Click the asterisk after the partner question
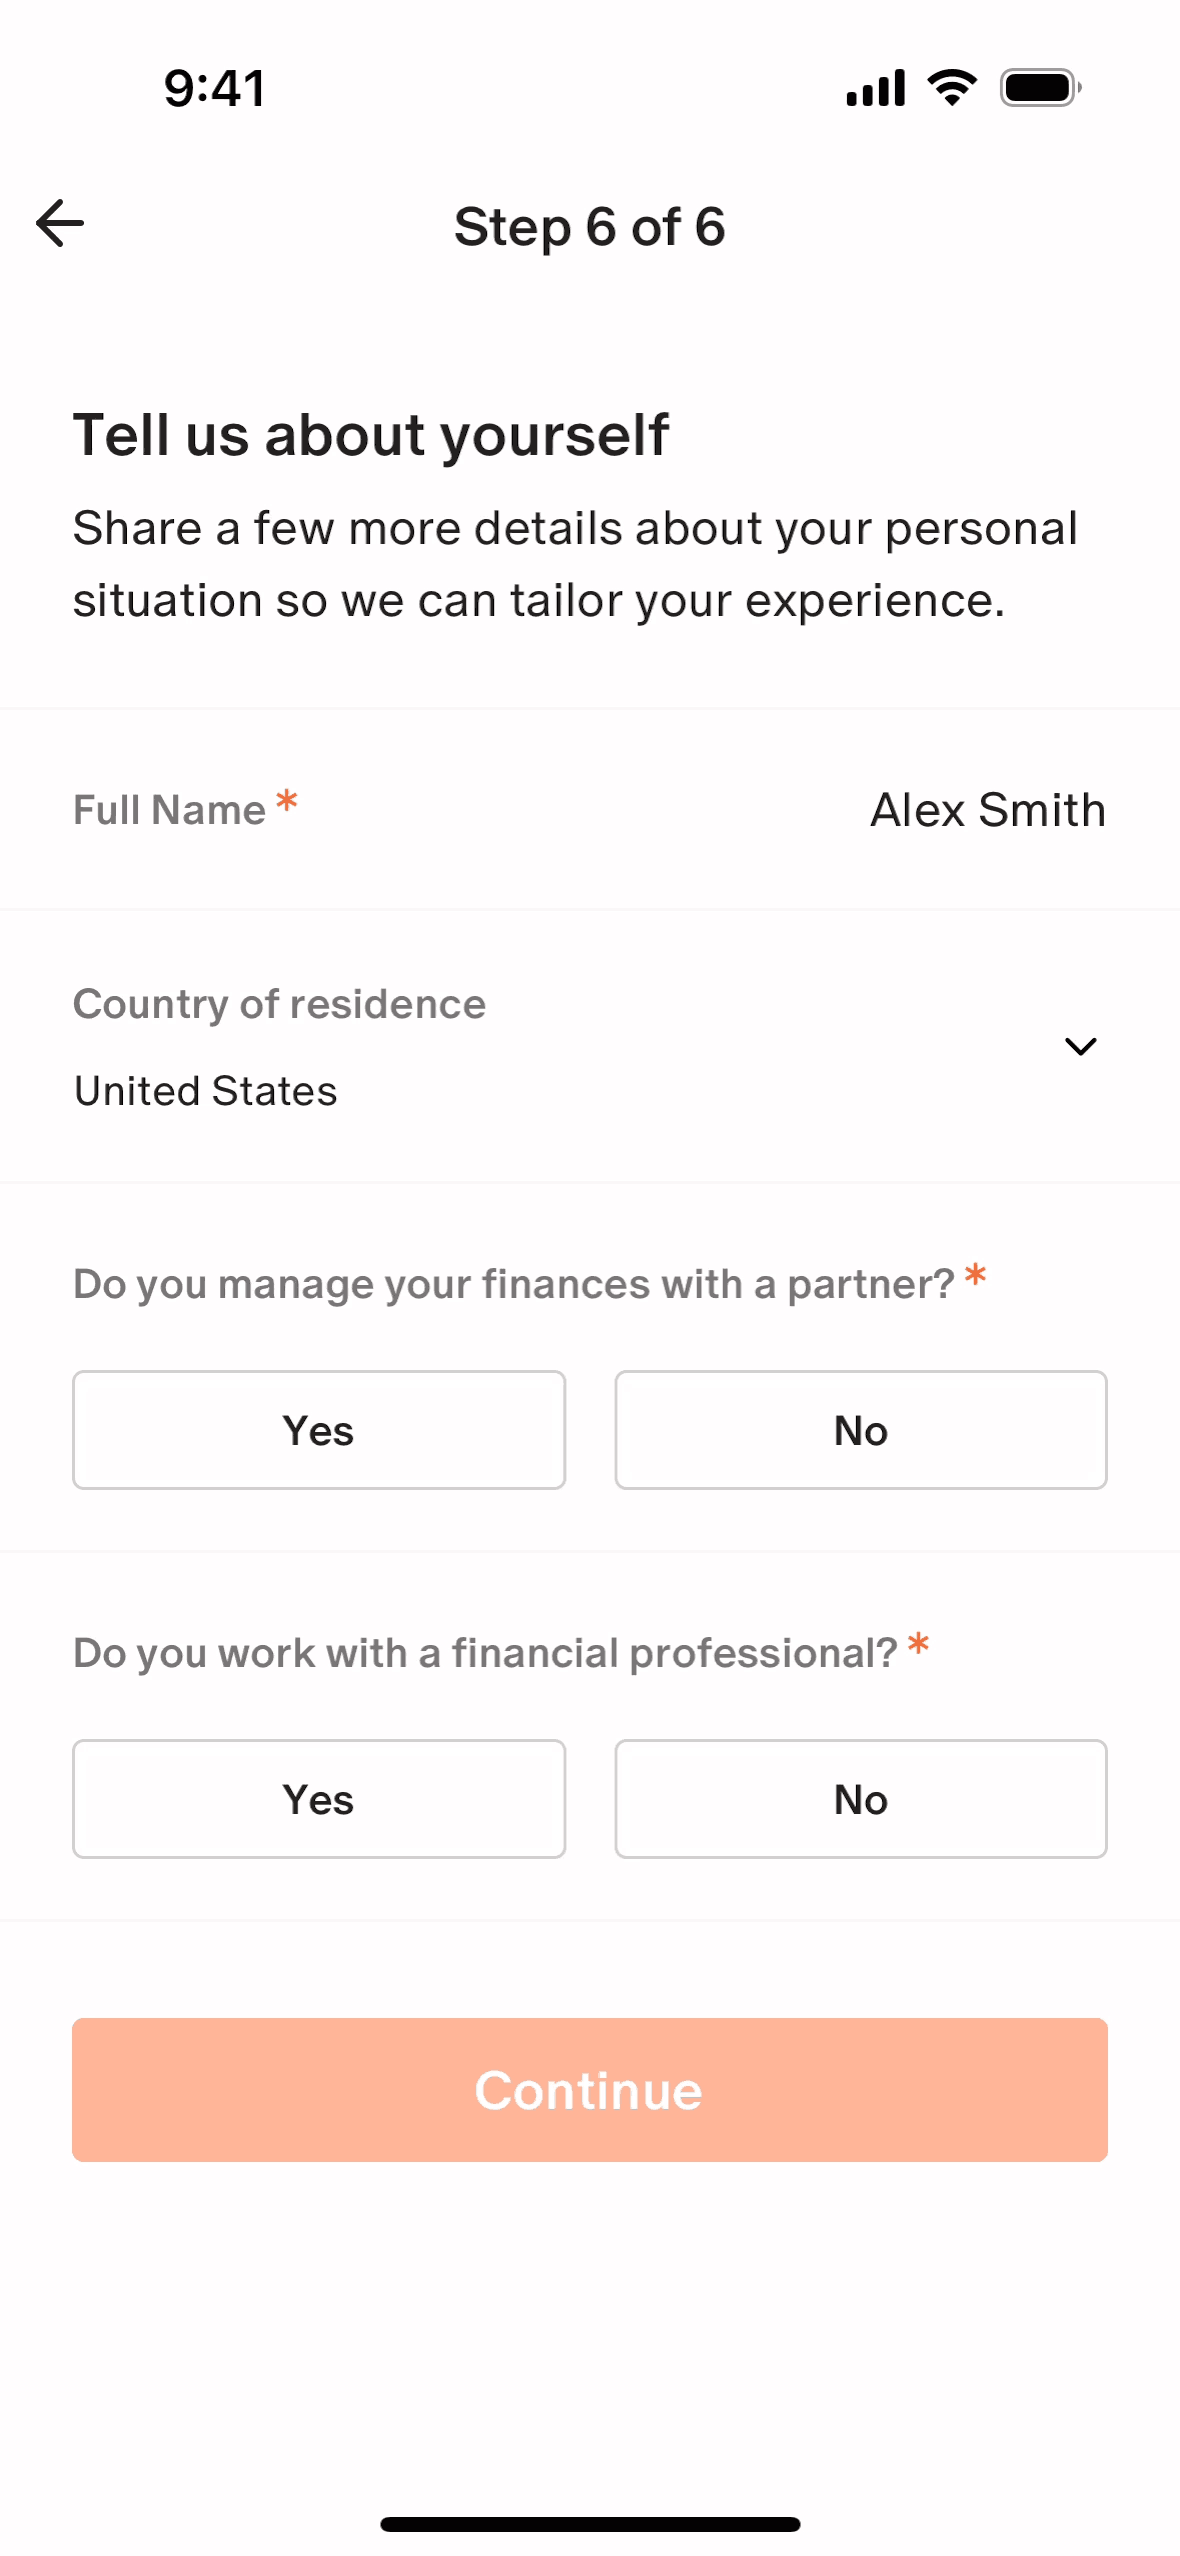 [x=975, y=1276]
